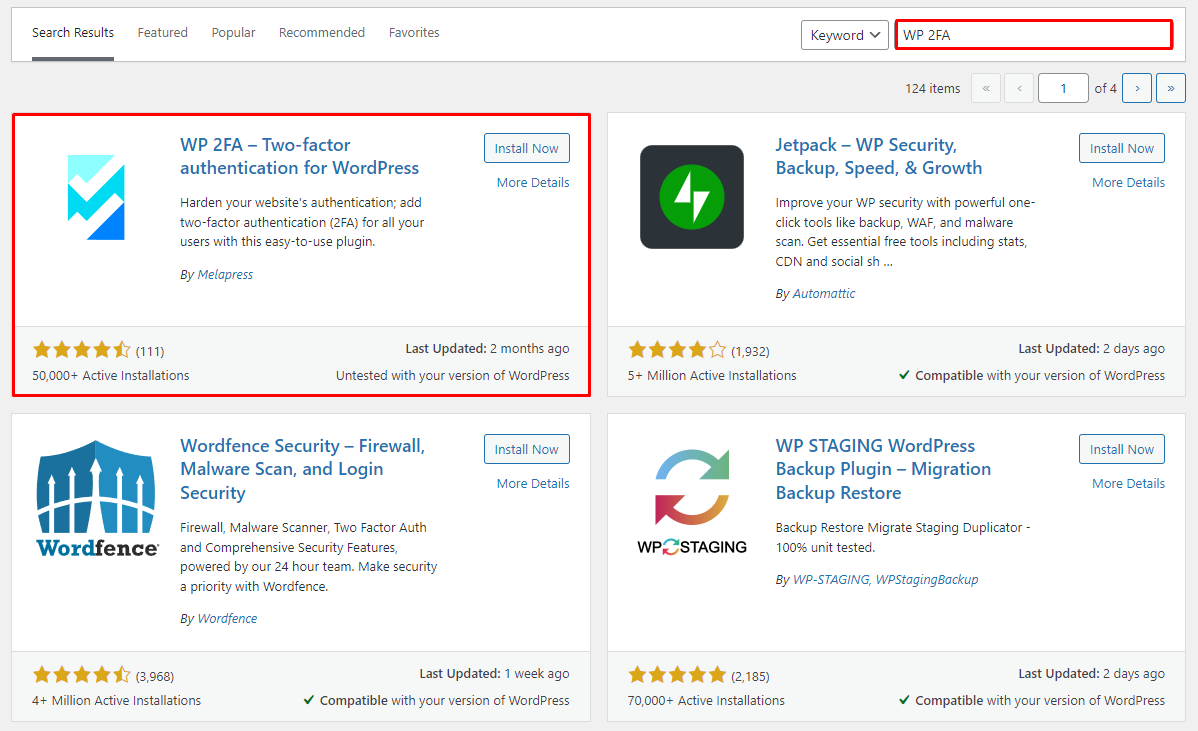
Task: Go to the next page arrow
Action: click(1137, 88)
